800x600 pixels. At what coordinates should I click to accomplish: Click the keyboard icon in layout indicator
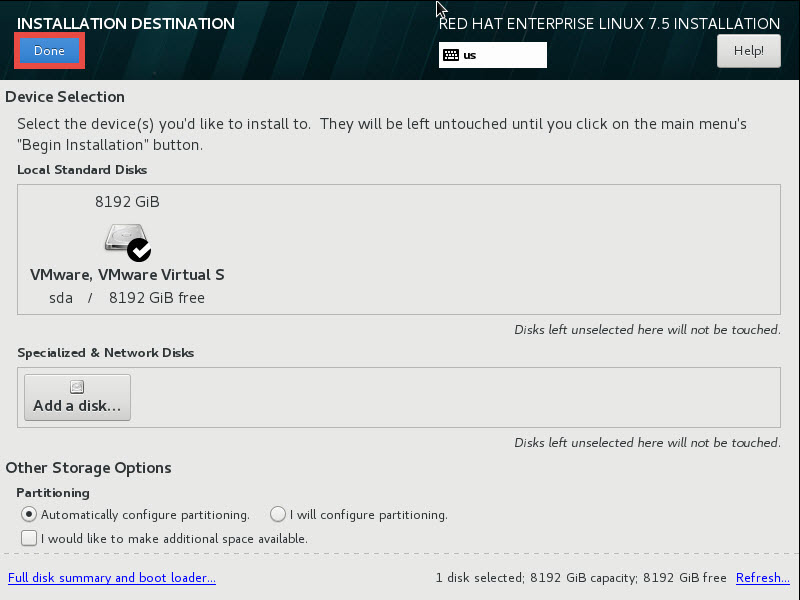450,55
